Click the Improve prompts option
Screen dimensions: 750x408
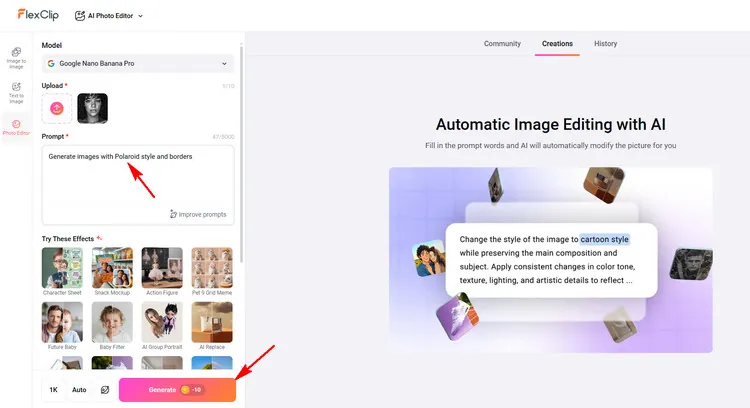(x=198, y=214)
